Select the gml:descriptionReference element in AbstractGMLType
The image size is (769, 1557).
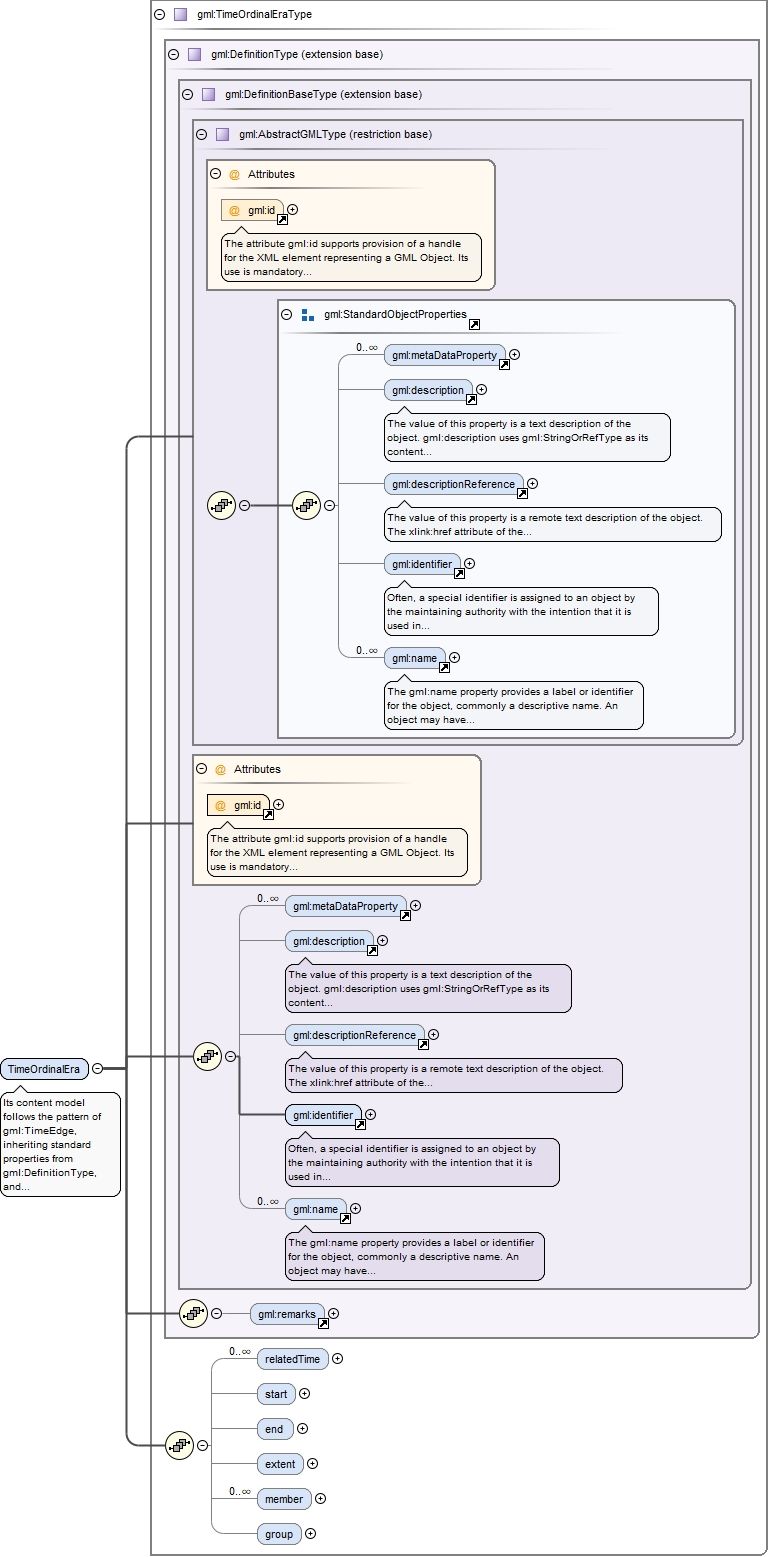pyautogui.click(x=453, y=484)
